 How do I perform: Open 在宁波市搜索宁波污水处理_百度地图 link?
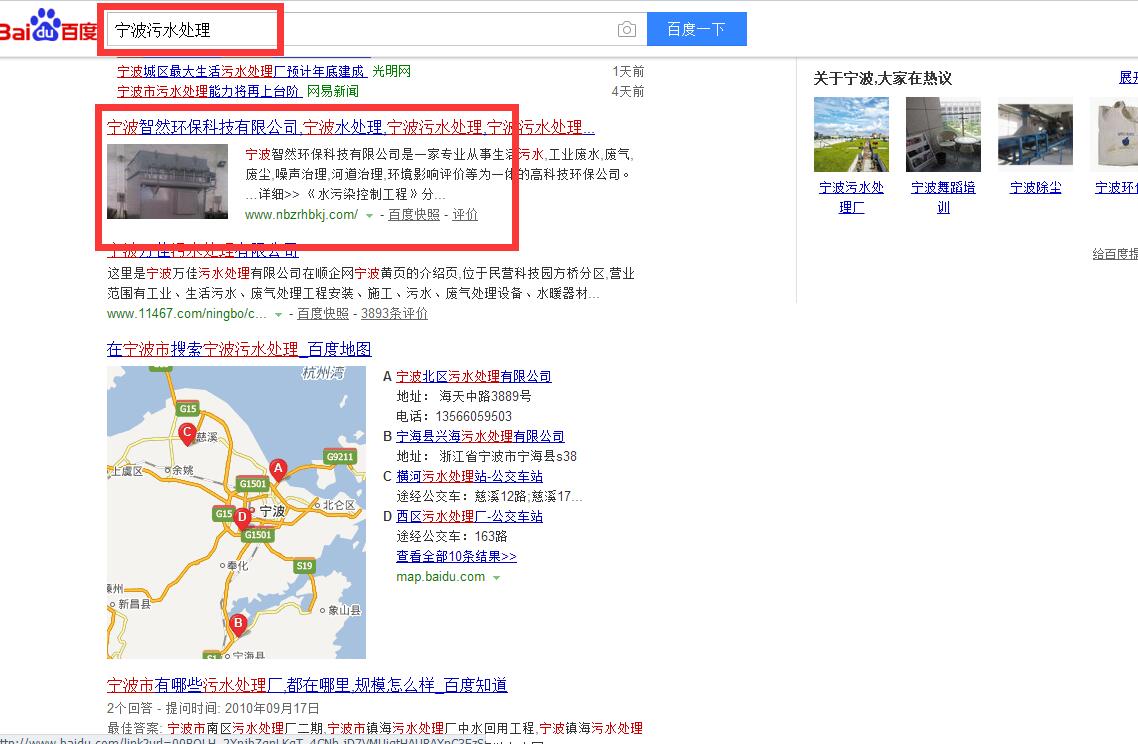pyautogui.click(x=239, y=349)
